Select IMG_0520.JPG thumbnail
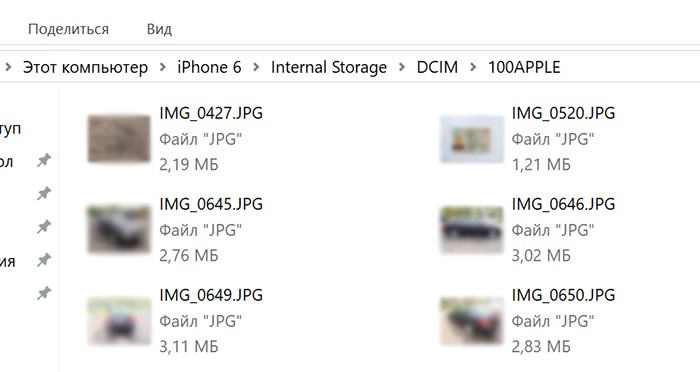Image resolution: width=700 pixels, height=372 pixels. tap(471, 139)
